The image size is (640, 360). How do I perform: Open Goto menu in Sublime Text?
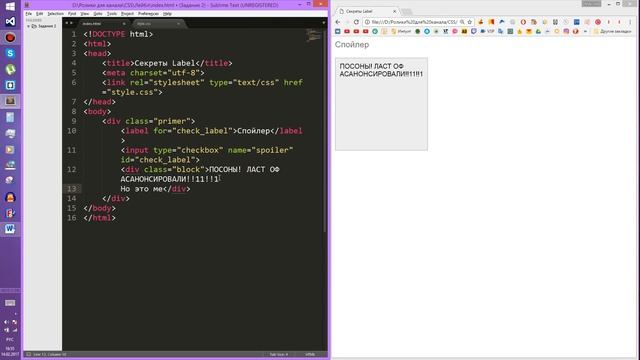[98, 13]
